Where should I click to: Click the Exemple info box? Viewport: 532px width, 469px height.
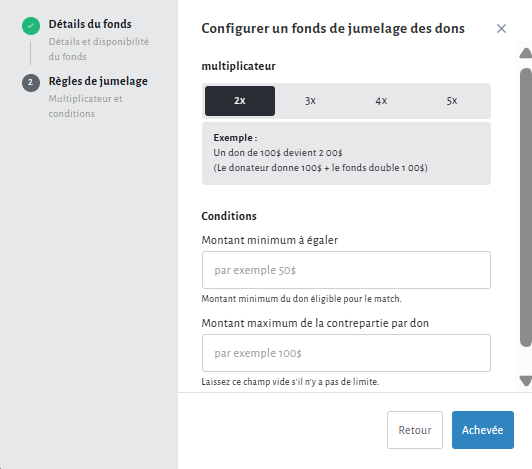(x=346, y=153)
